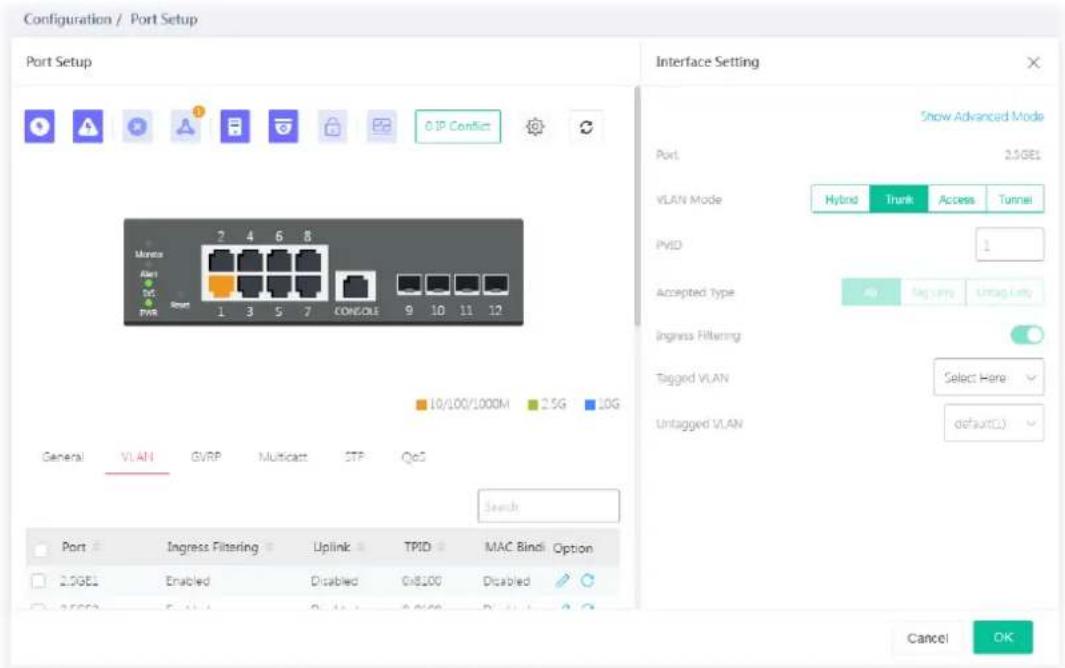Expand the Untagged VLAN dropdown
Image resolution: width=1065 pixels, height=668 pixels.
pyautogui.click(x=994, y=423)
